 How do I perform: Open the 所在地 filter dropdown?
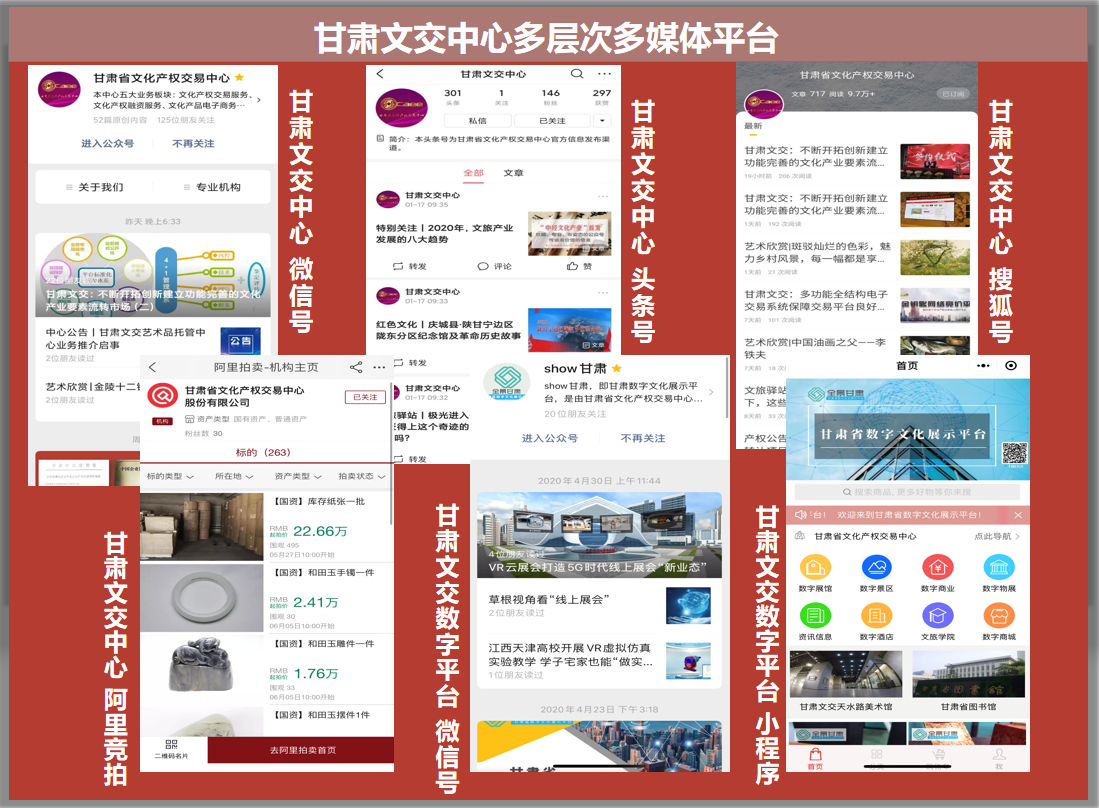[234, 477]
